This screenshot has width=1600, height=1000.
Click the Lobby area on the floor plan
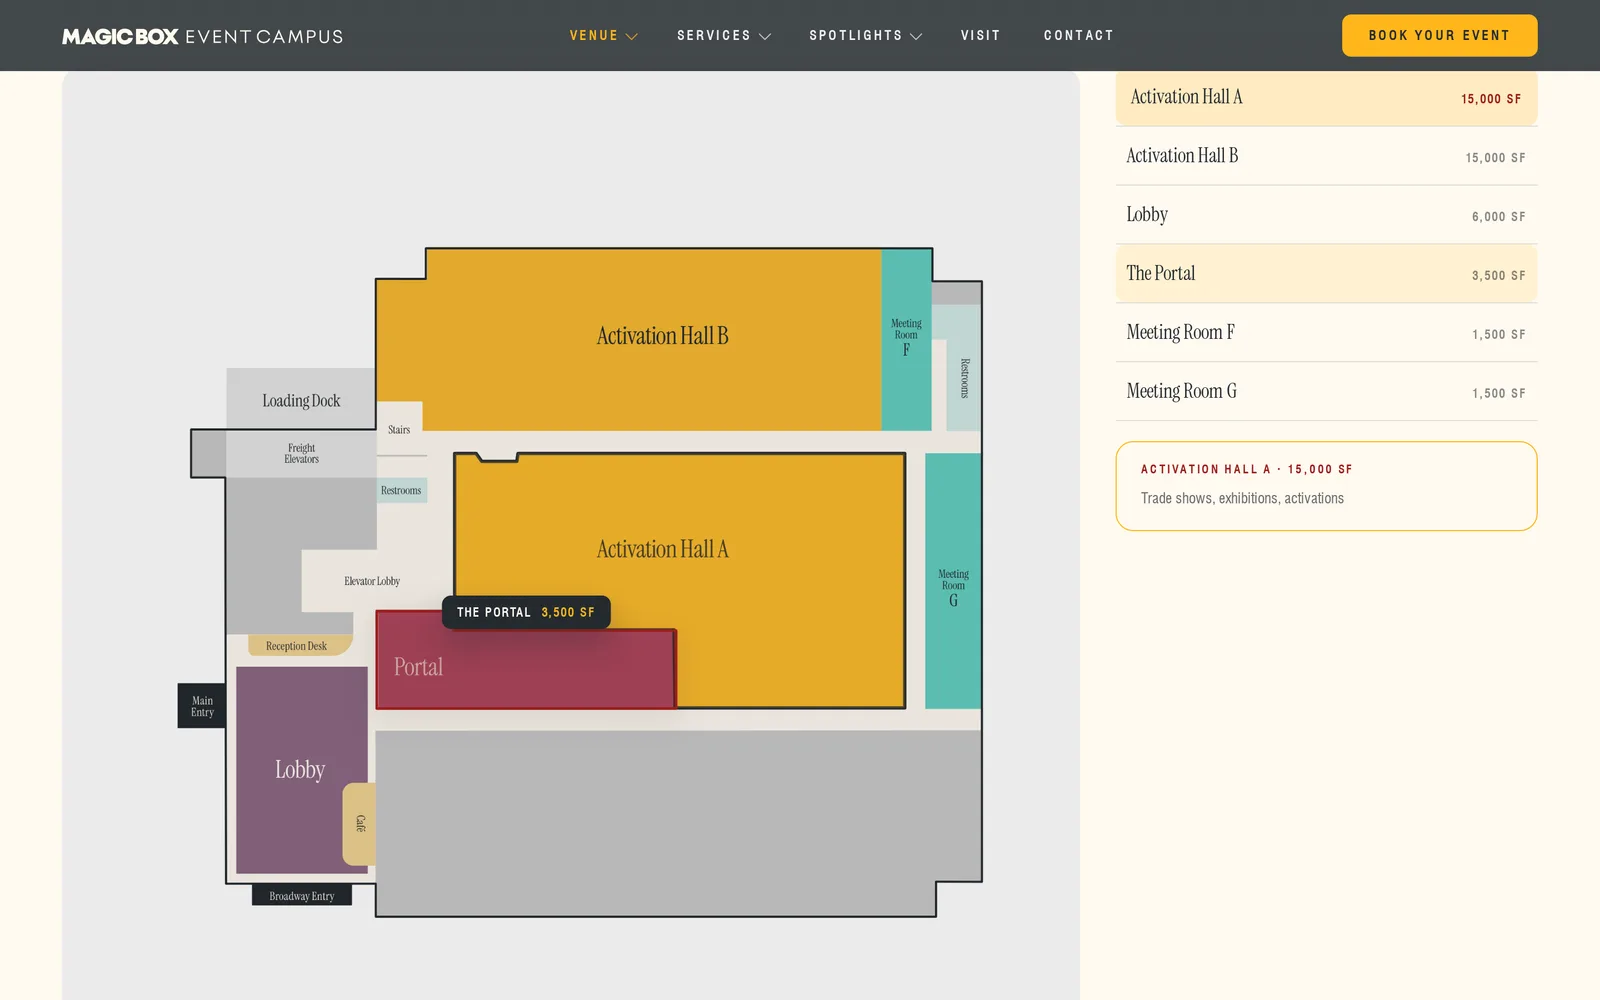(300, 770)
